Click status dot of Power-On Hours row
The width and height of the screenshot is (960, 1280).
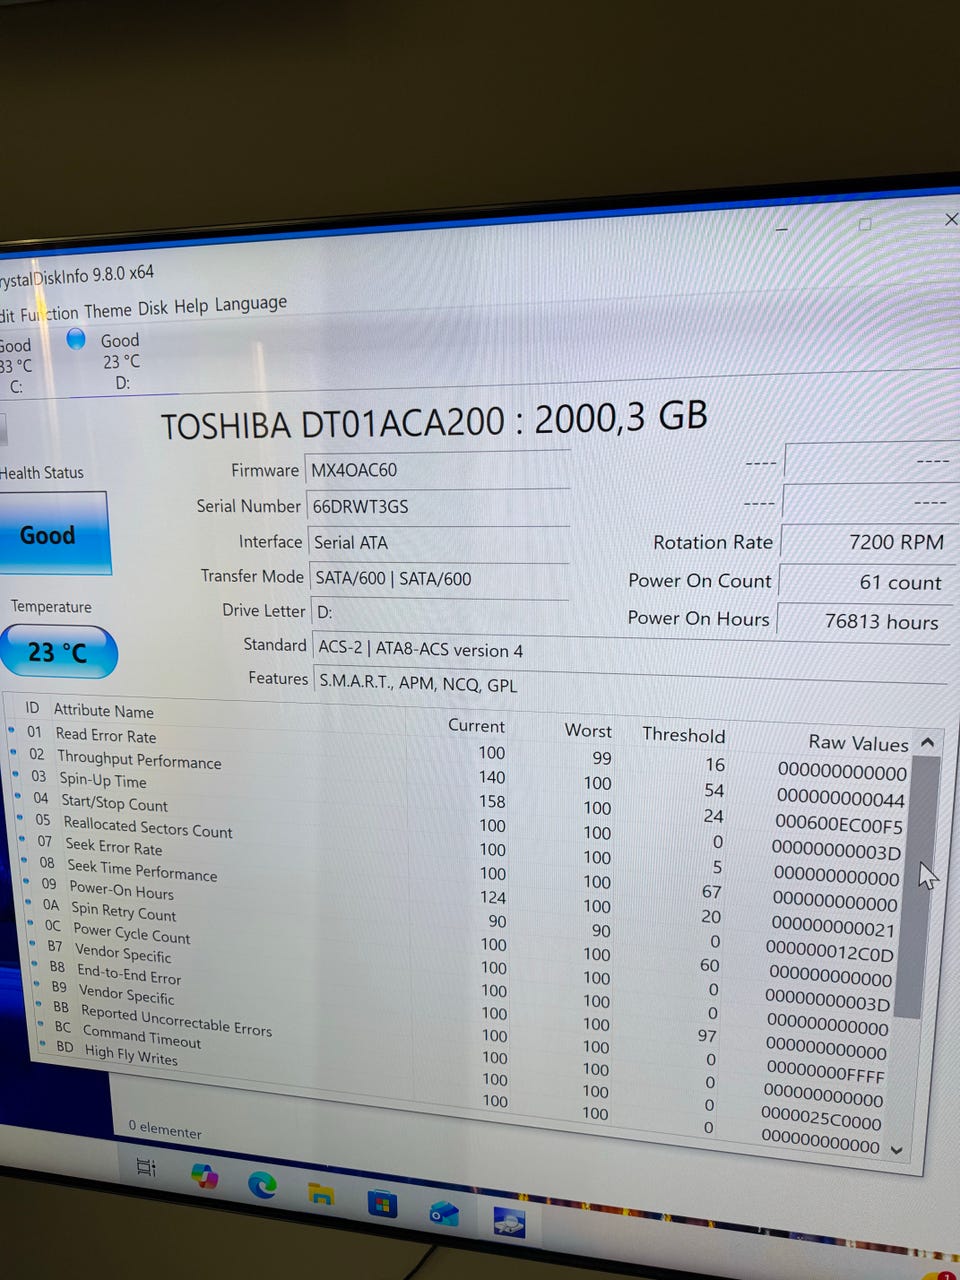tap(28, 881)
